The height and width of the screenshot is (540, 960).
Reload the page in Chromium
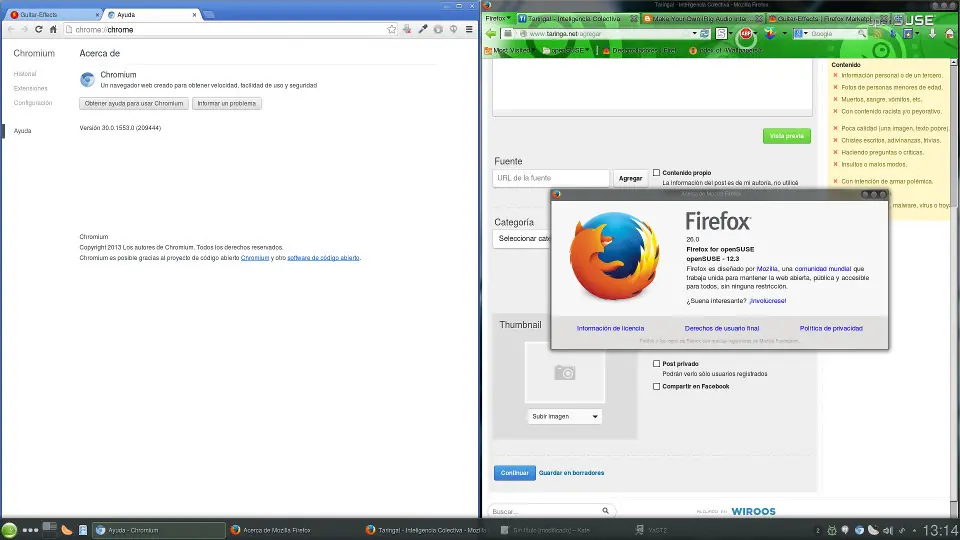coord(39,29)
